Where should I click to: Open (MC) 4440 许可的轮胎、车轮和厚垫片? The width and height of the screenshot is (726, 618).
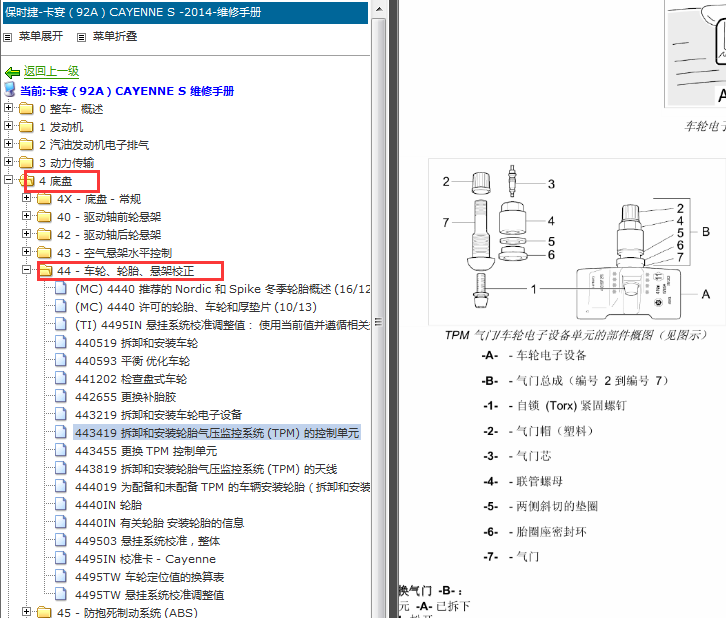pyautogui.click(x=196, y=307)
